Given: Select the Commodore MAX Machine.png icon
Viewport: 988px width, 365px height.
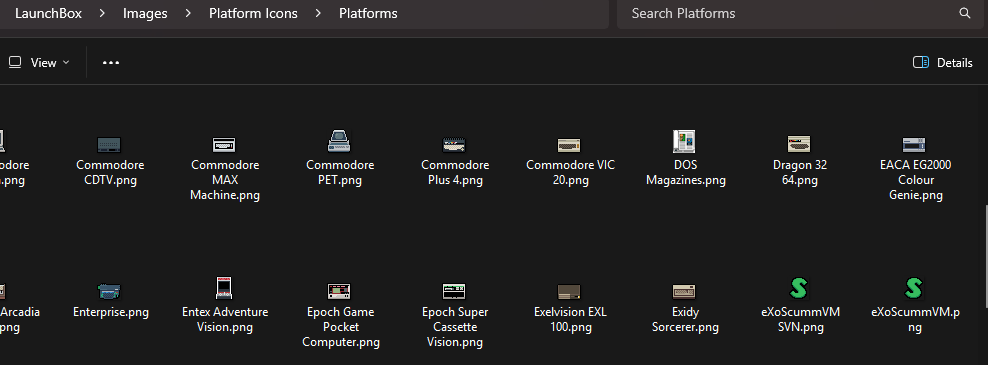Looking at the screenshot, I should click(x=224, y=144).
